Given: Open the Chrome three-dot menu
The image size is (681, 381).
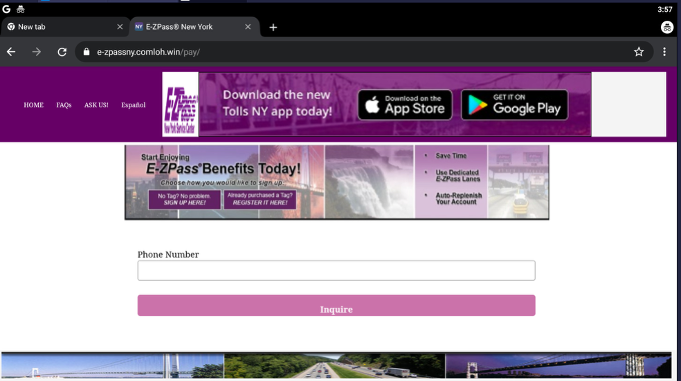Looking at the screenshot, I should click(x=664, y=52).
